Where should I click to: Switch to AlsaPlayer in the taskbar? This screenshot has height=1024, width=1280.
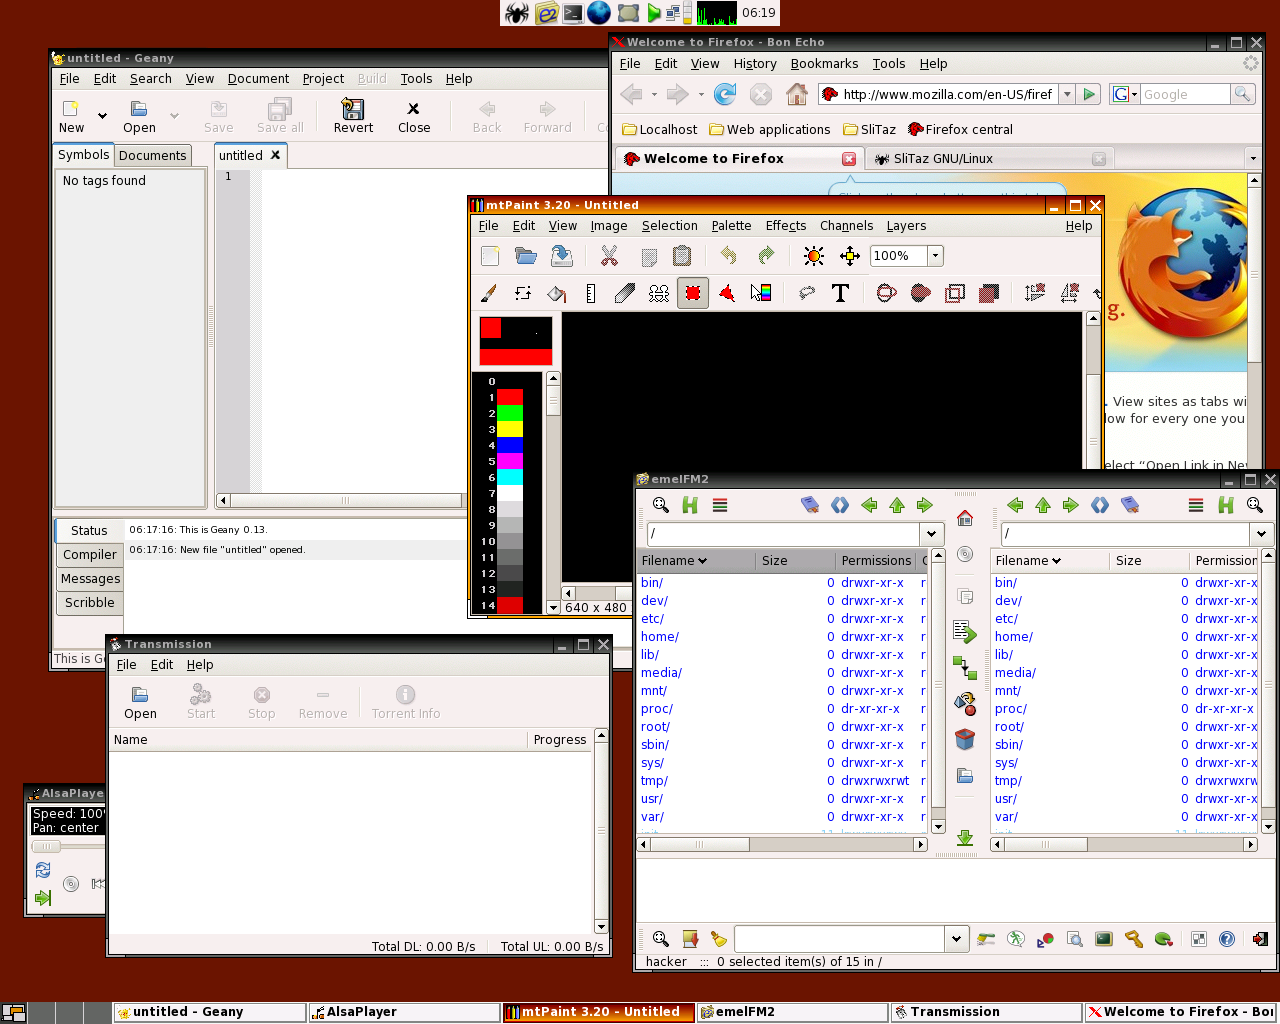404,1012
